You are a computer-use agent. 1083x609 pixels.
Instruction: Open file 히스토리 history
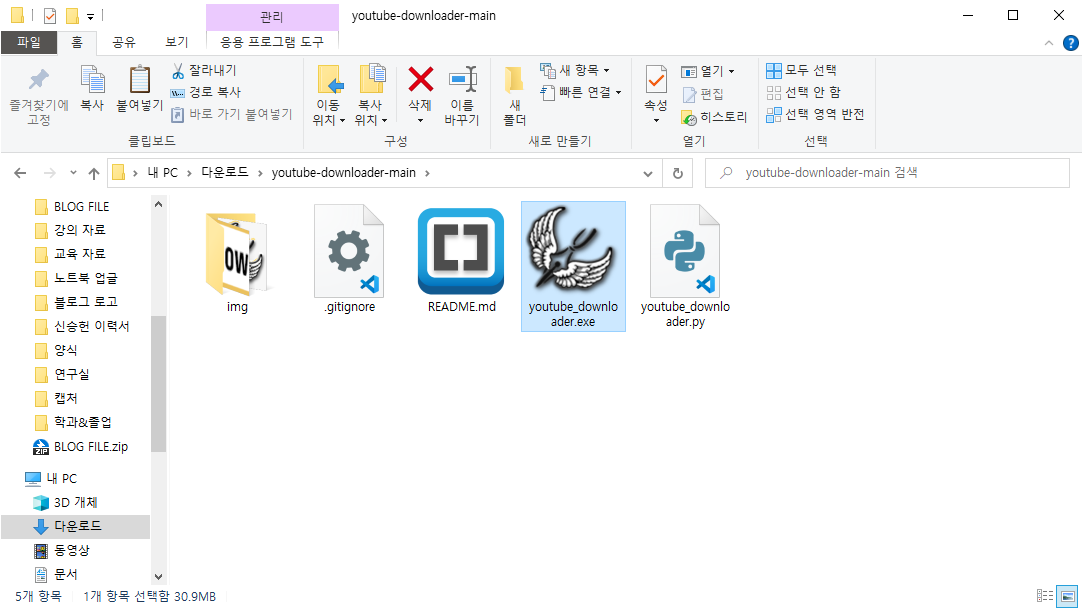pos(713,117)
